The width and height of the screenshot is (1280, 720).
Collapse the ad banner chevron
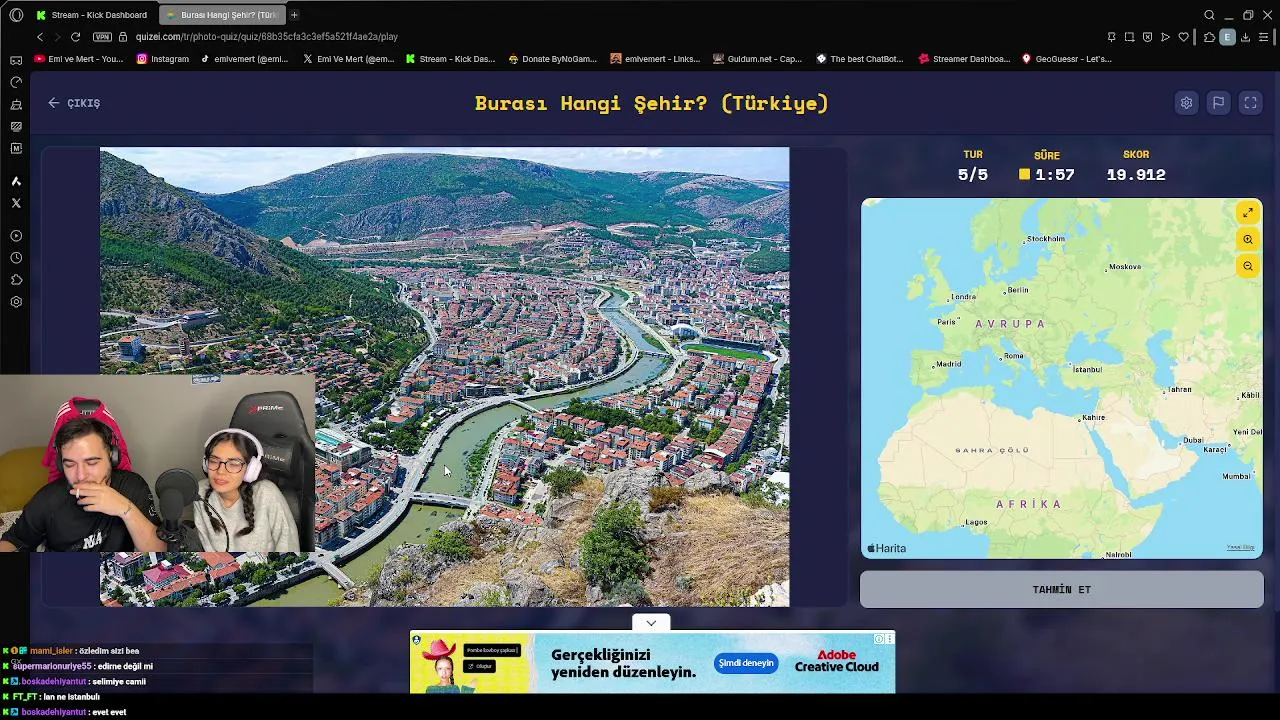(651, 623)
